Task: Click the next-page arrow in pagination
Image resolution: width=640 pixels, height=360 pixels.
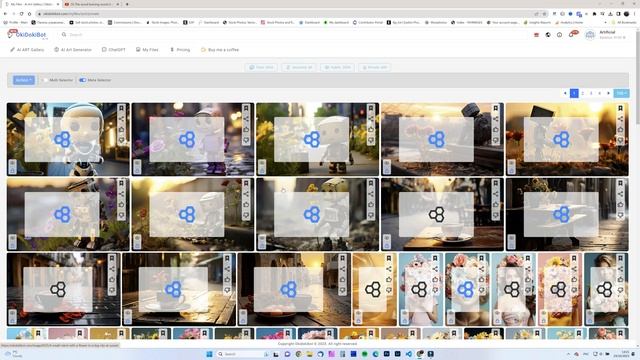Action: point(608,93)
